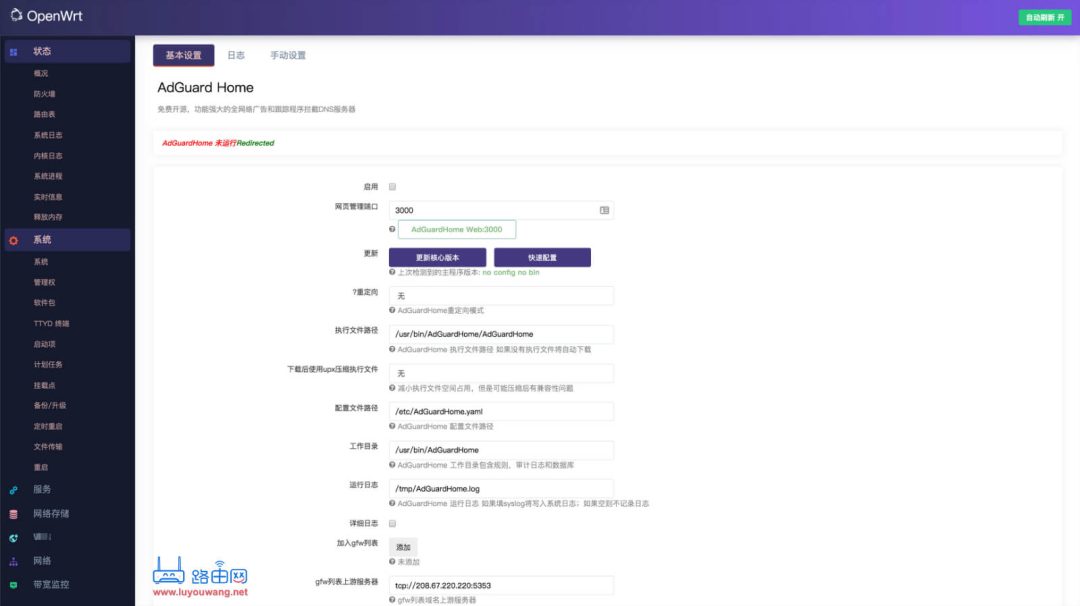1080x606 pixels.
Task: Click the gfw列表上游服务器 input field
Action: 501,585
